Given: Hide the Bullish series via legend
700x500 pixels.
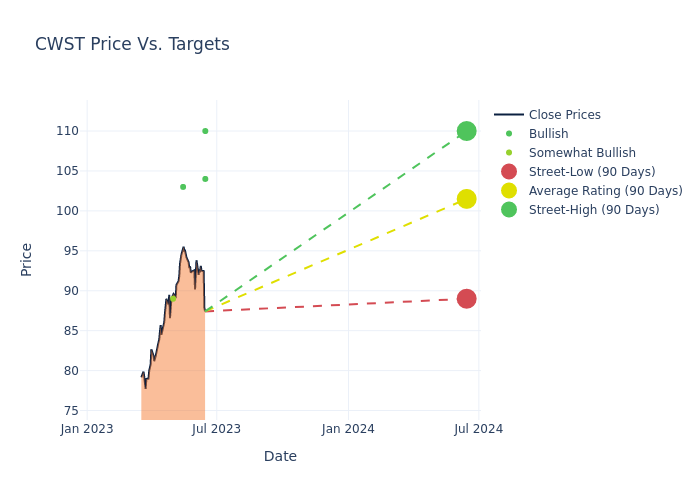Looking at the screenshot, I should pyautogui.click(x=548, y=134).
